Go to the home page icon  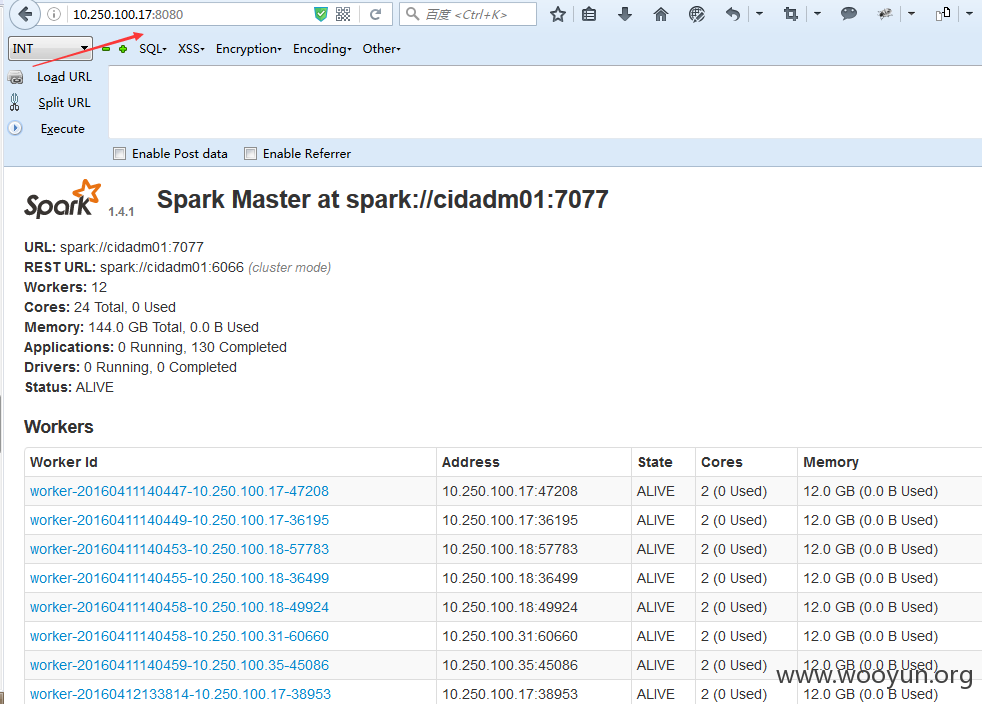(661, 14)
